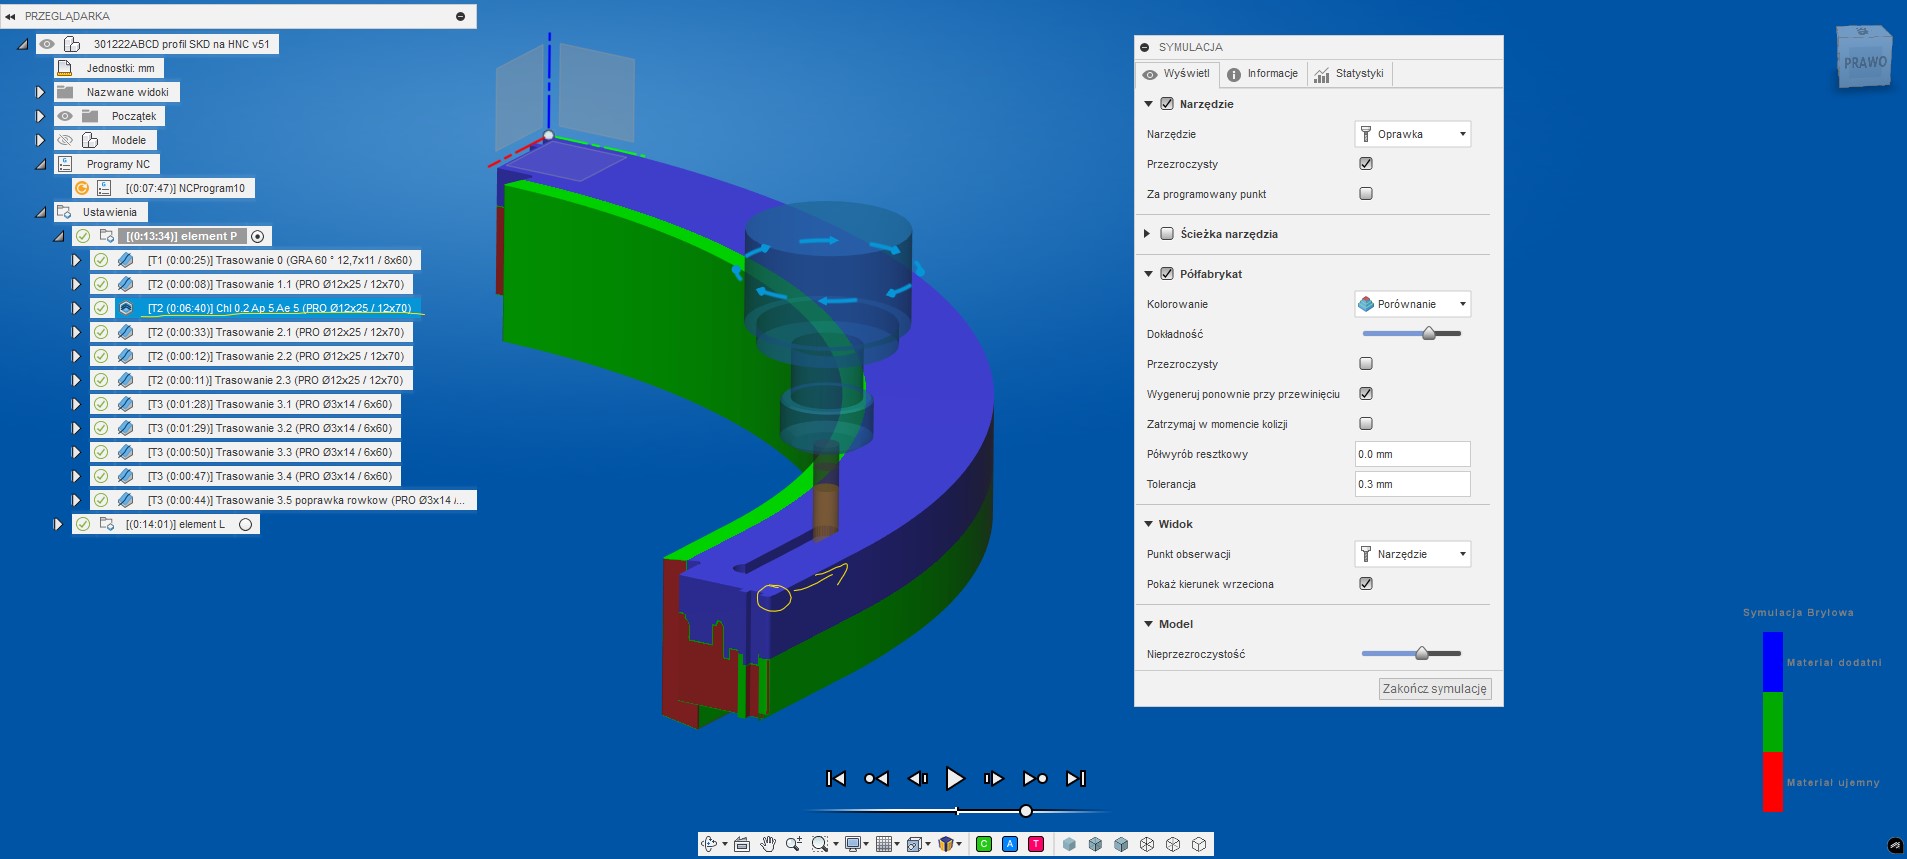Select Trasowanie 0 GRA 60° operation
The height and width of the screenshot is (859, 1907).
[x=279, y=260]
